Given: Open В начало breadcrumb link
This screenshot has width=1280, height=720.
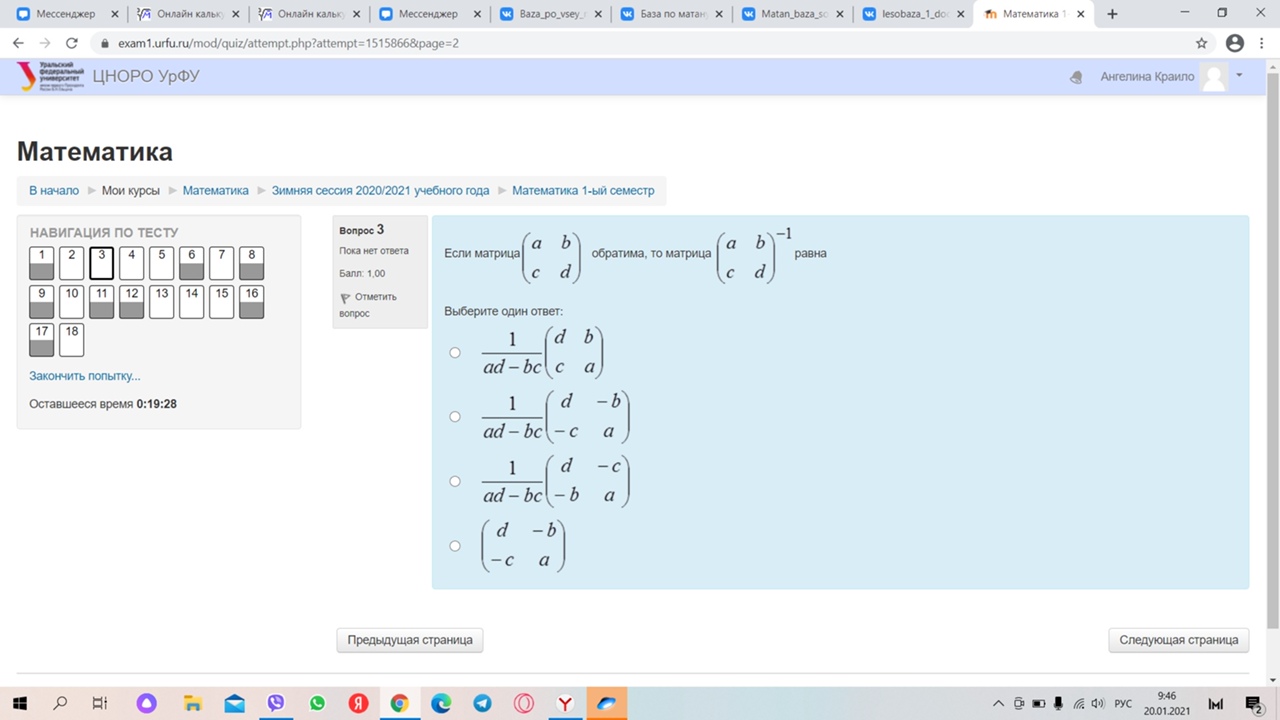Looking at the screenshot, I should tap(54, 190).
